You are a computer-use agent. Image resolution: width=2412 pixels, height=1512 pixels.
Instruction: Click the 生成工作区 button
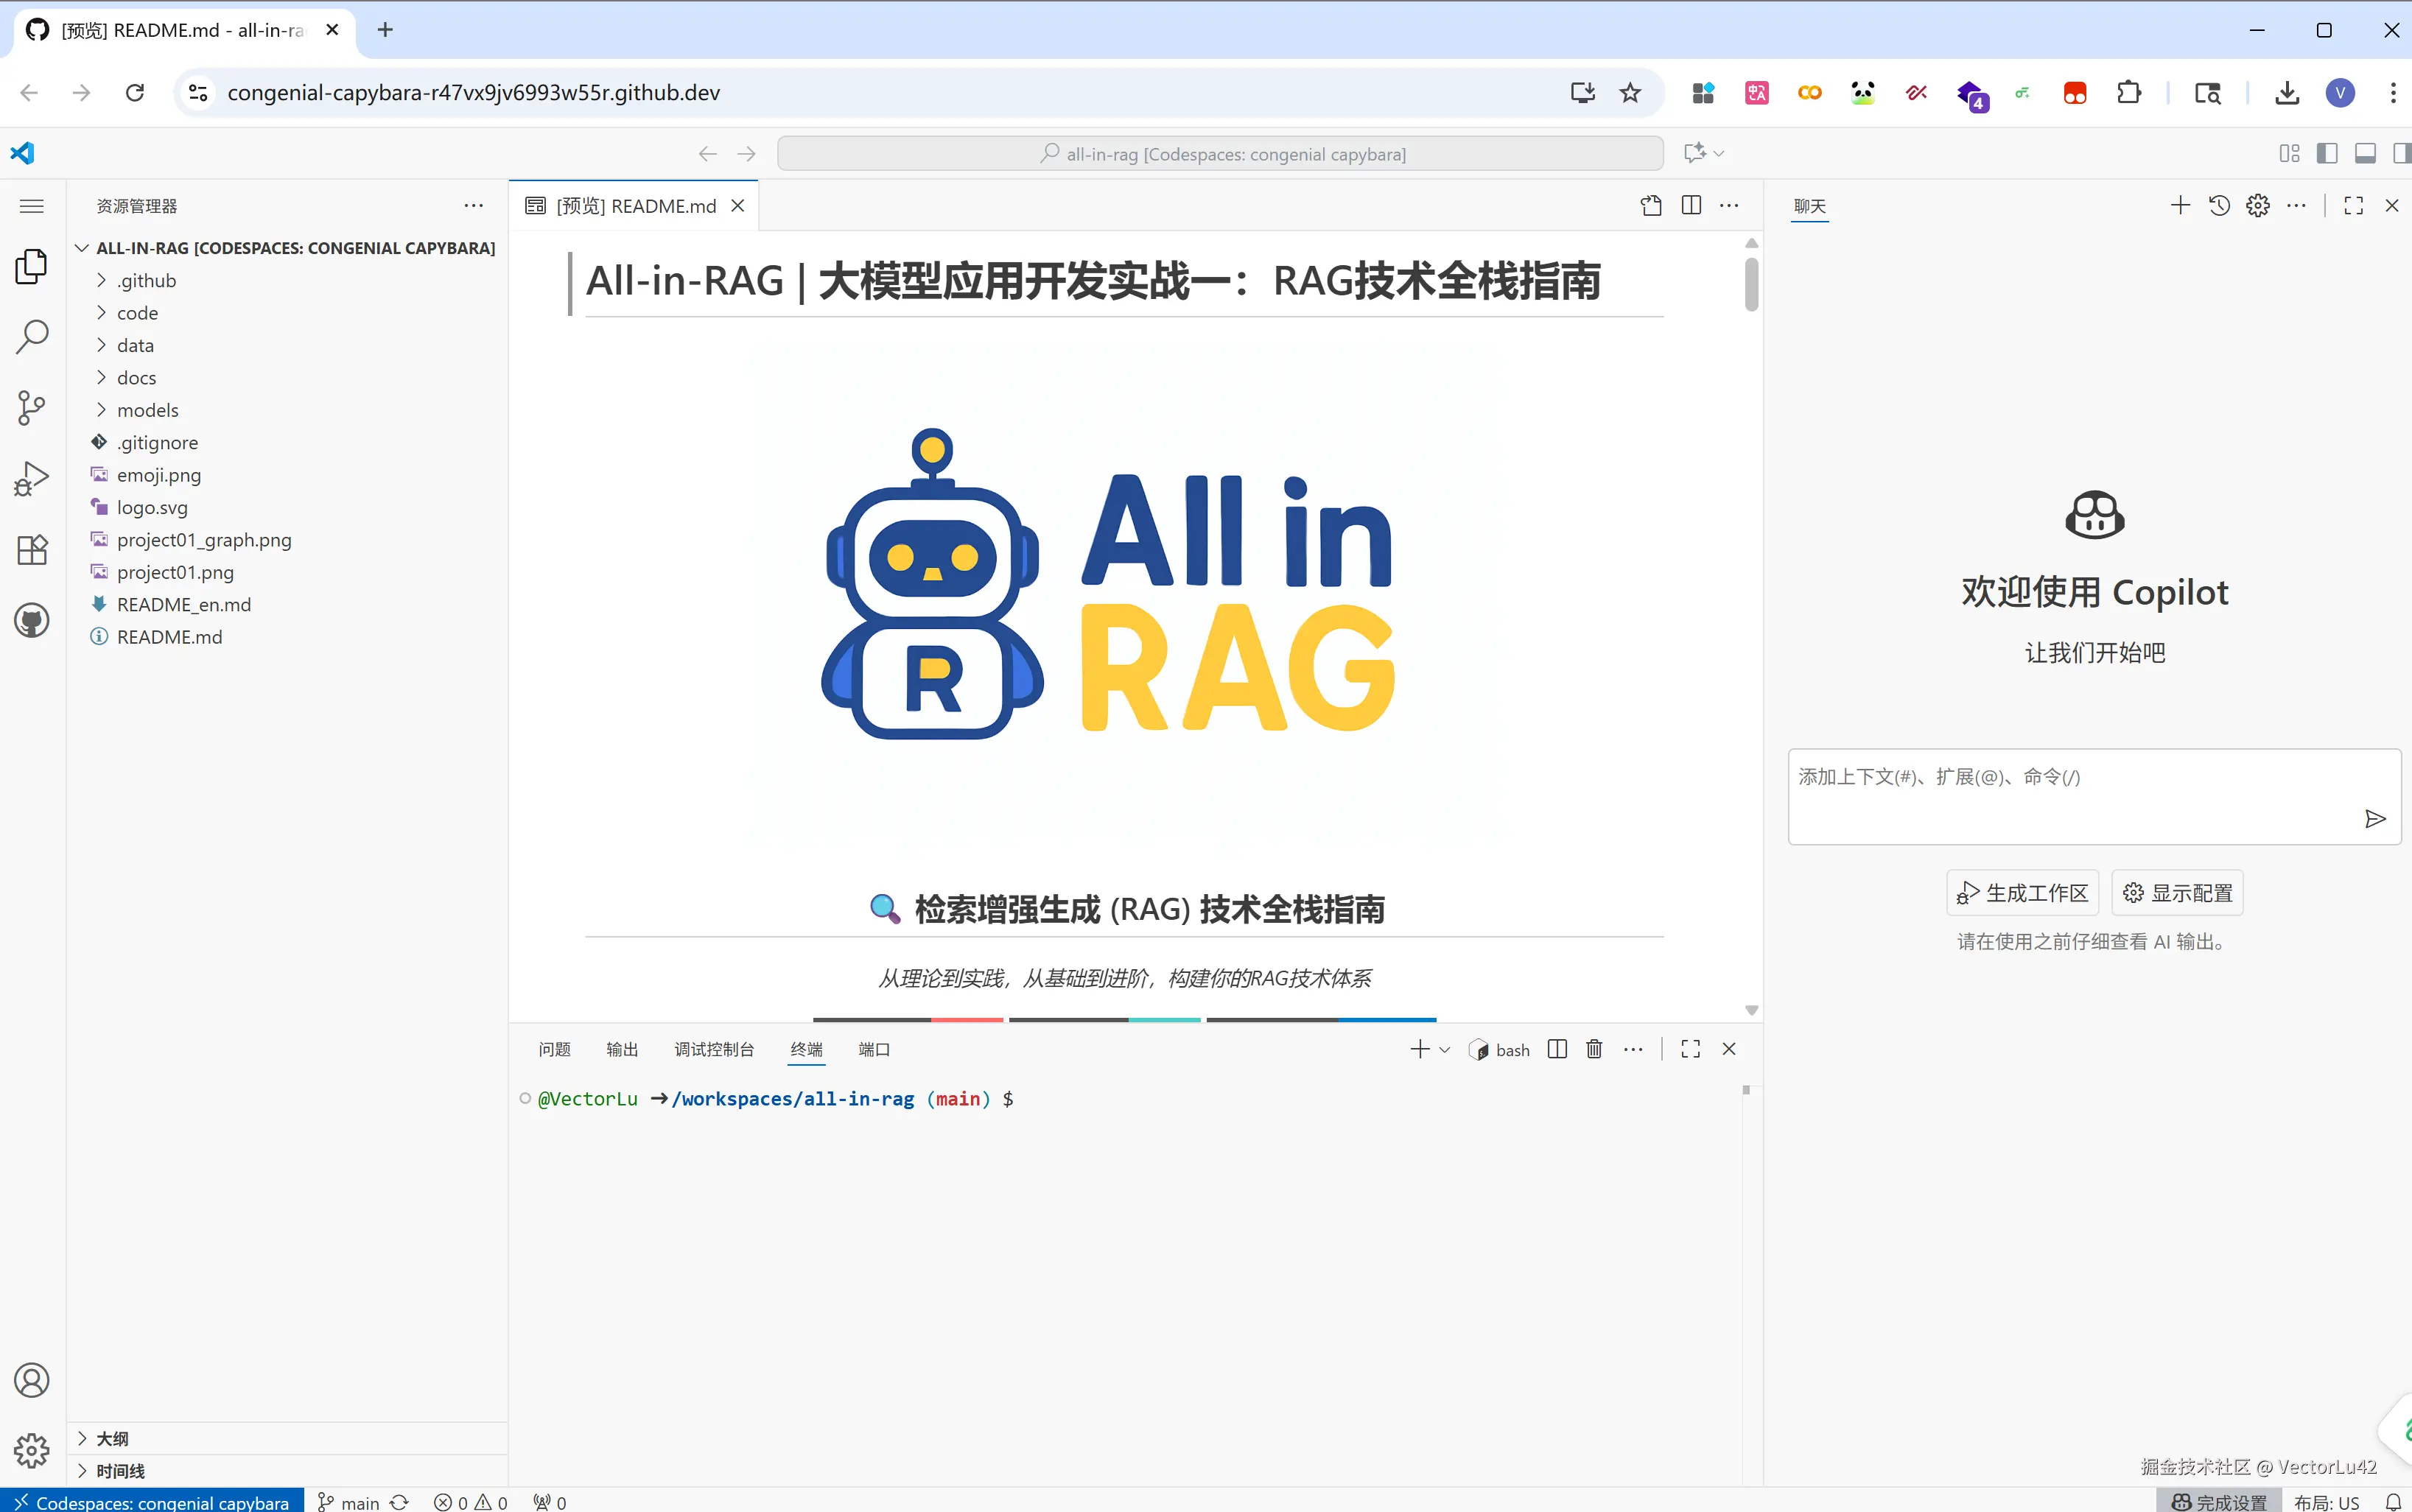[x=2021, y=892]
